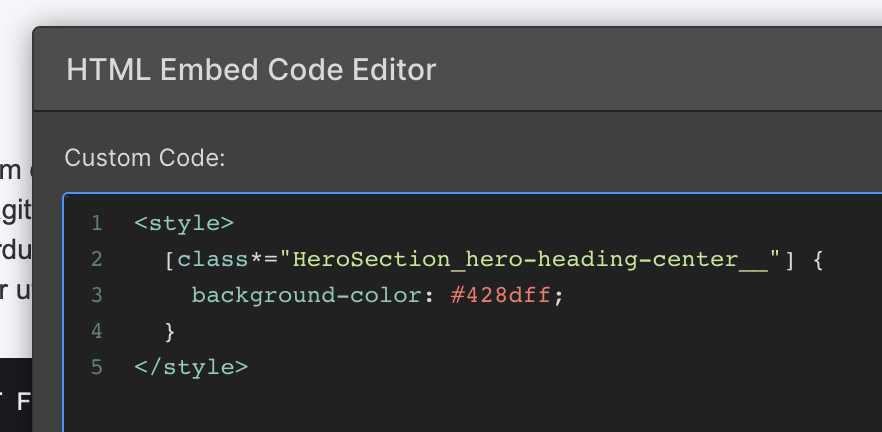882x432 pixels.
Task: Click the background-color property on line 3
Action: click(x=307, y=295)
